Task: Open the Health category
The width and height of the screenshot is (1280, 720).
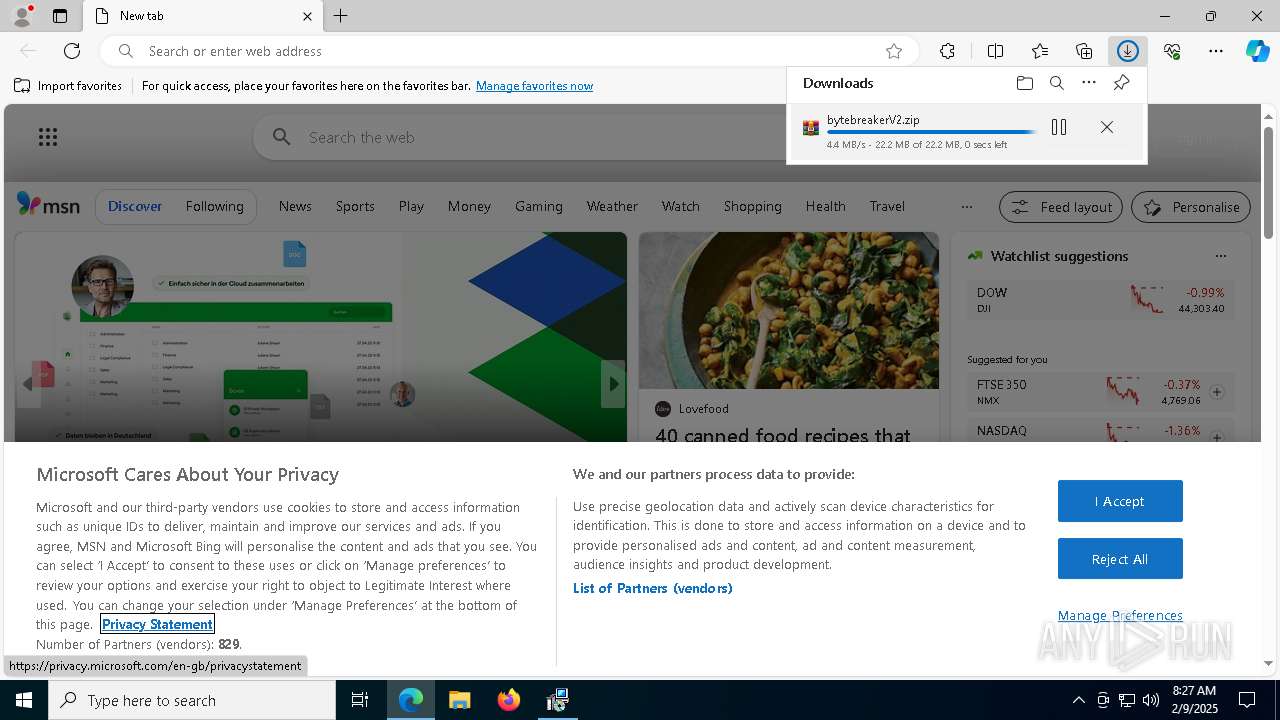Action: (x=825, y=207)
